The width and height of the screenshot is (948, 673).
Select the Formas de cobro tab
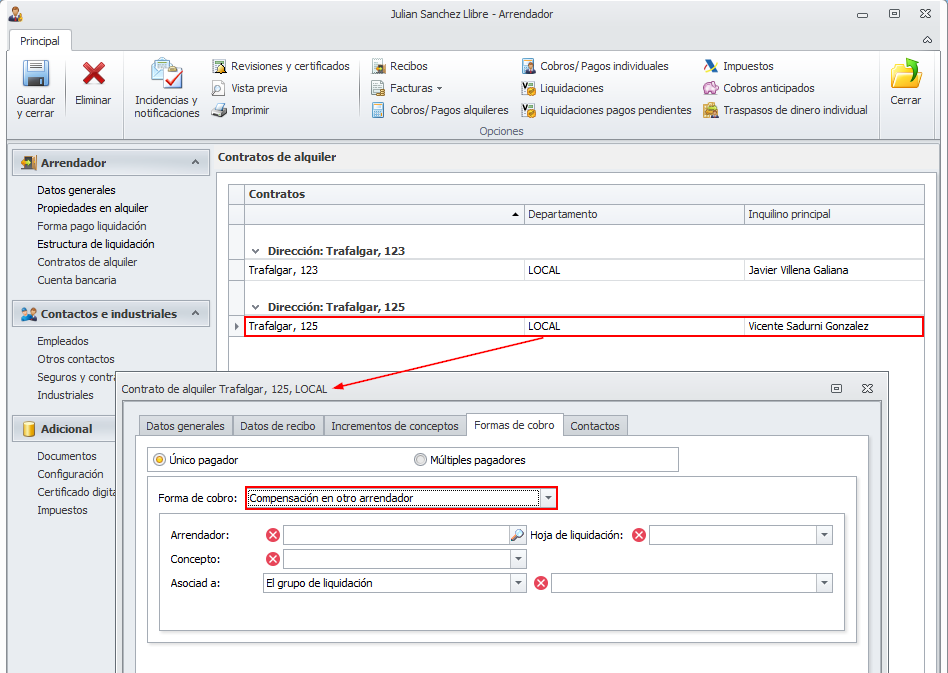pos(515,425)
